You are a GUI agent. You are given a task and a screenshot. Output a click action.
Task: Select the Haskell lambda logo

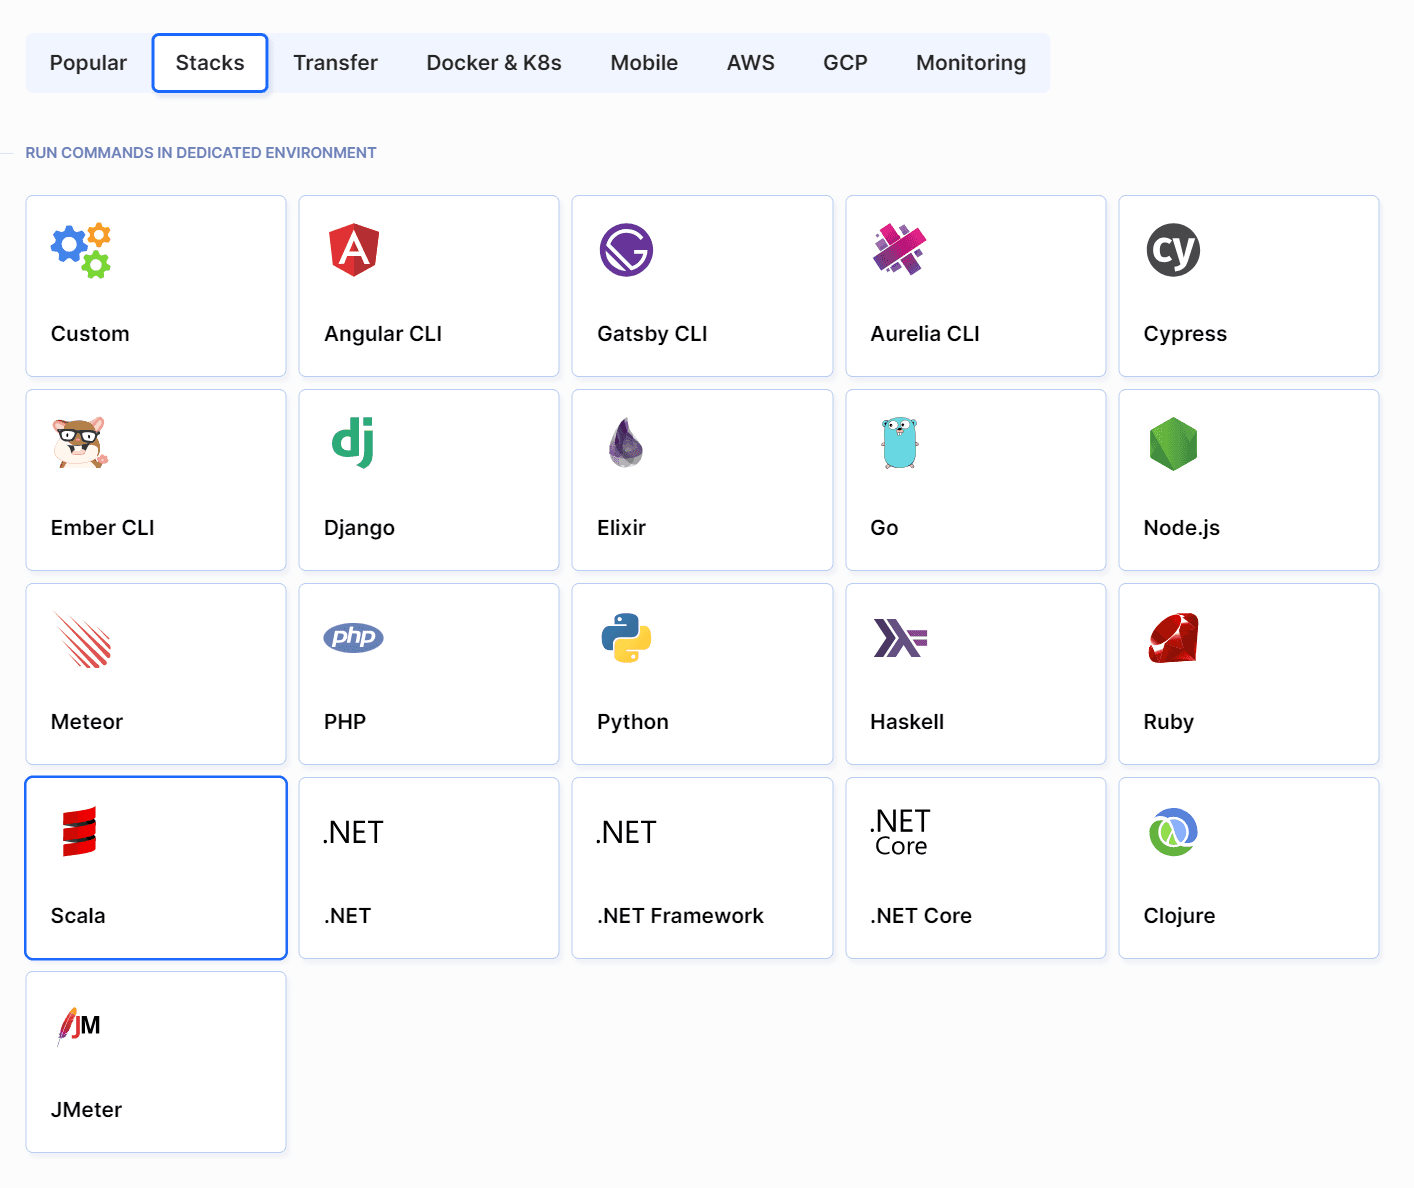[900, 638]
